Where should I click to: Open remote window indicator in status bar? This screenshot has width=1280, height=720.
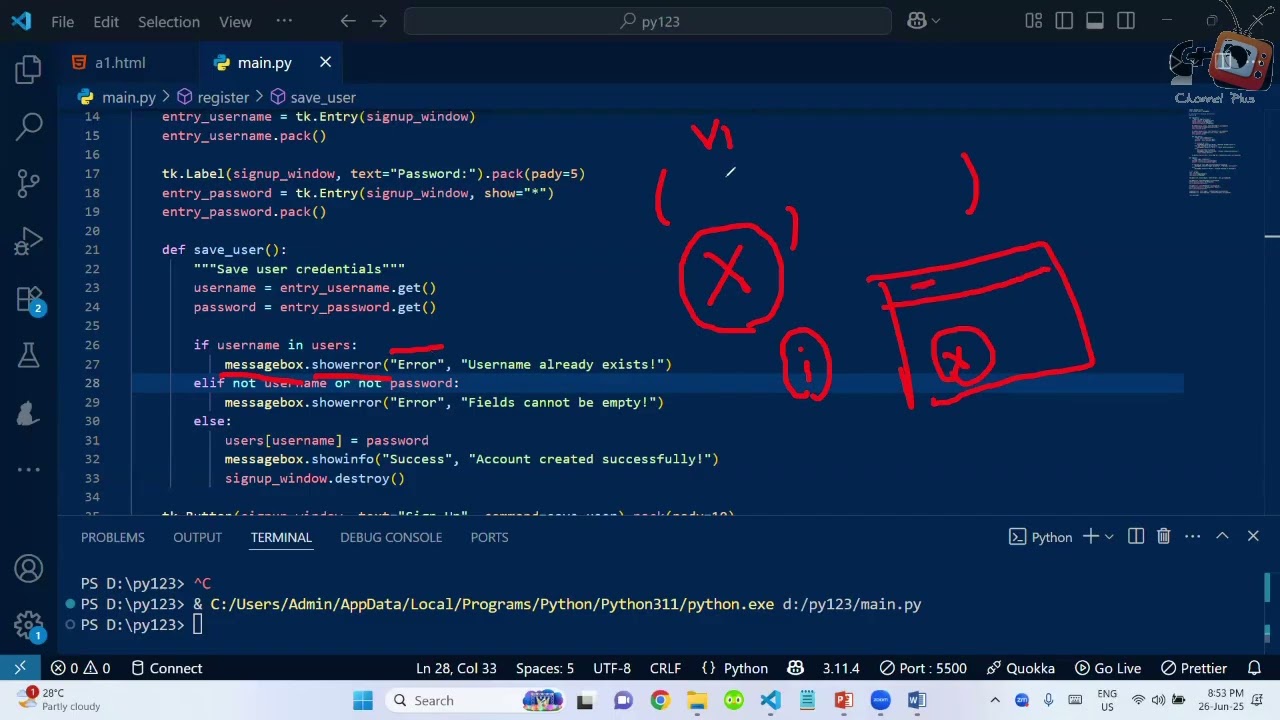pos(20,668)
